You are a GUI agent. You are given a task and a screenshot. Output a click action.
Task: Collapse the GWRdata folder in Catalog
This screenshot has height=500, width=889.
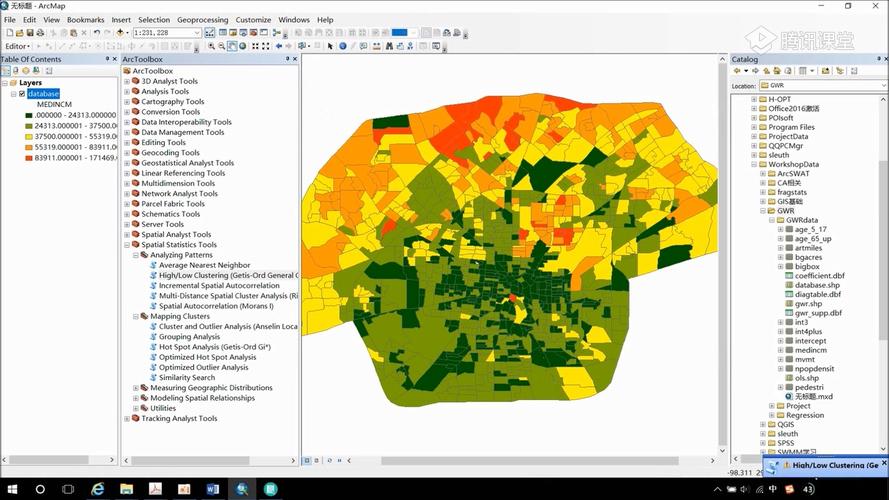tap(772, 220)
